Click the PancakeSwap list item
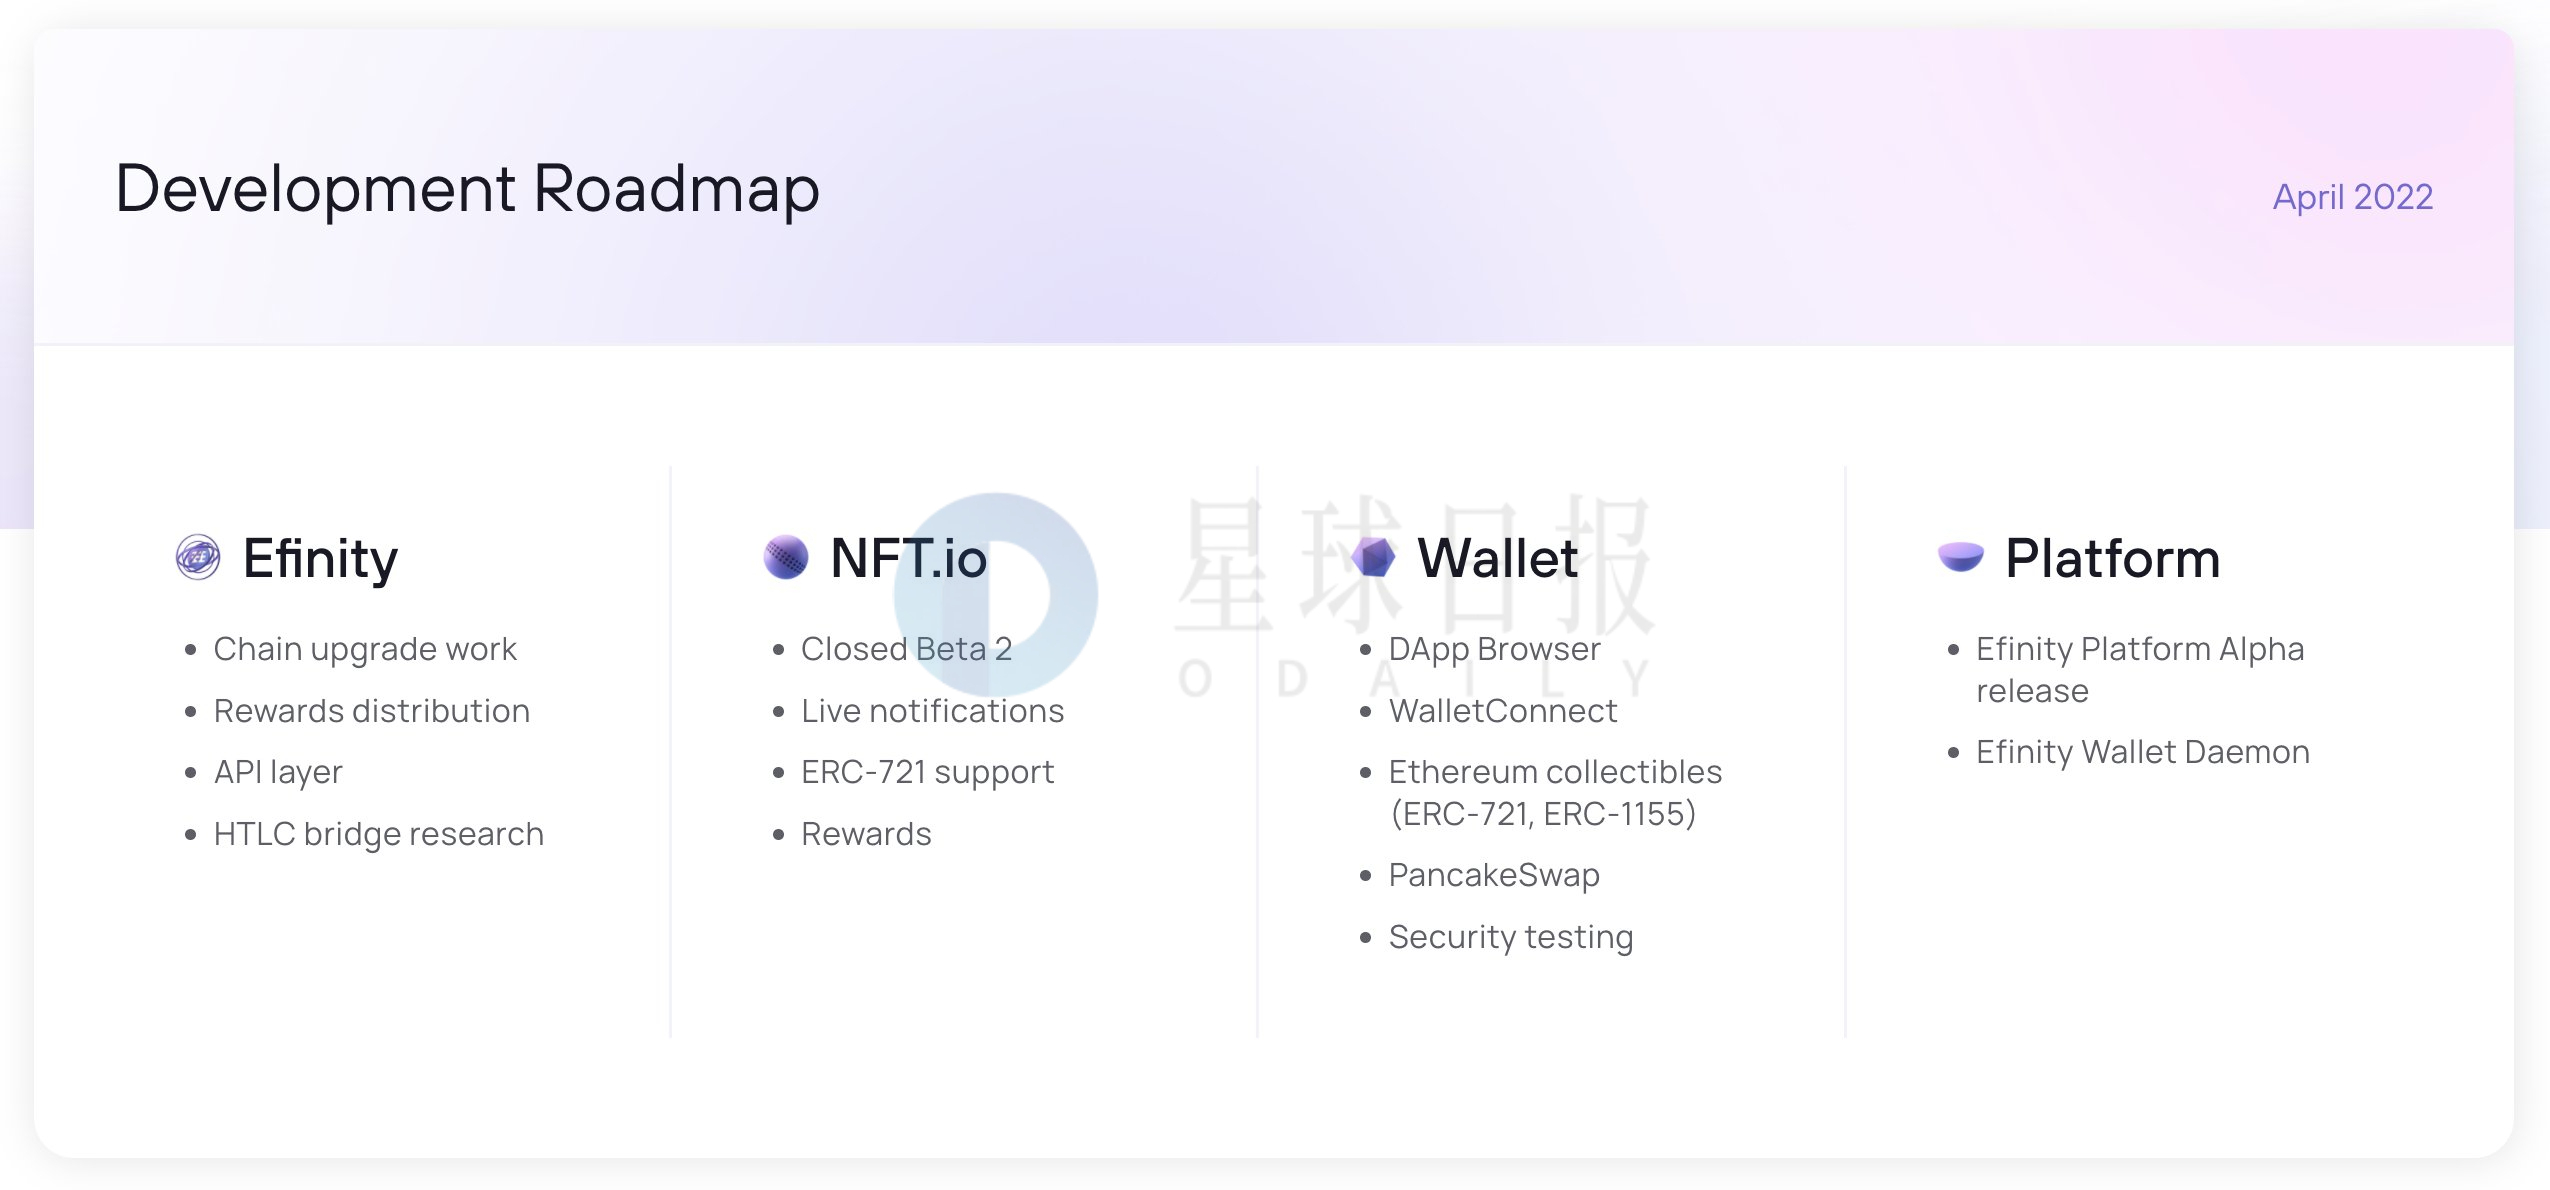2550x1190 pixels. [1494, 875]
